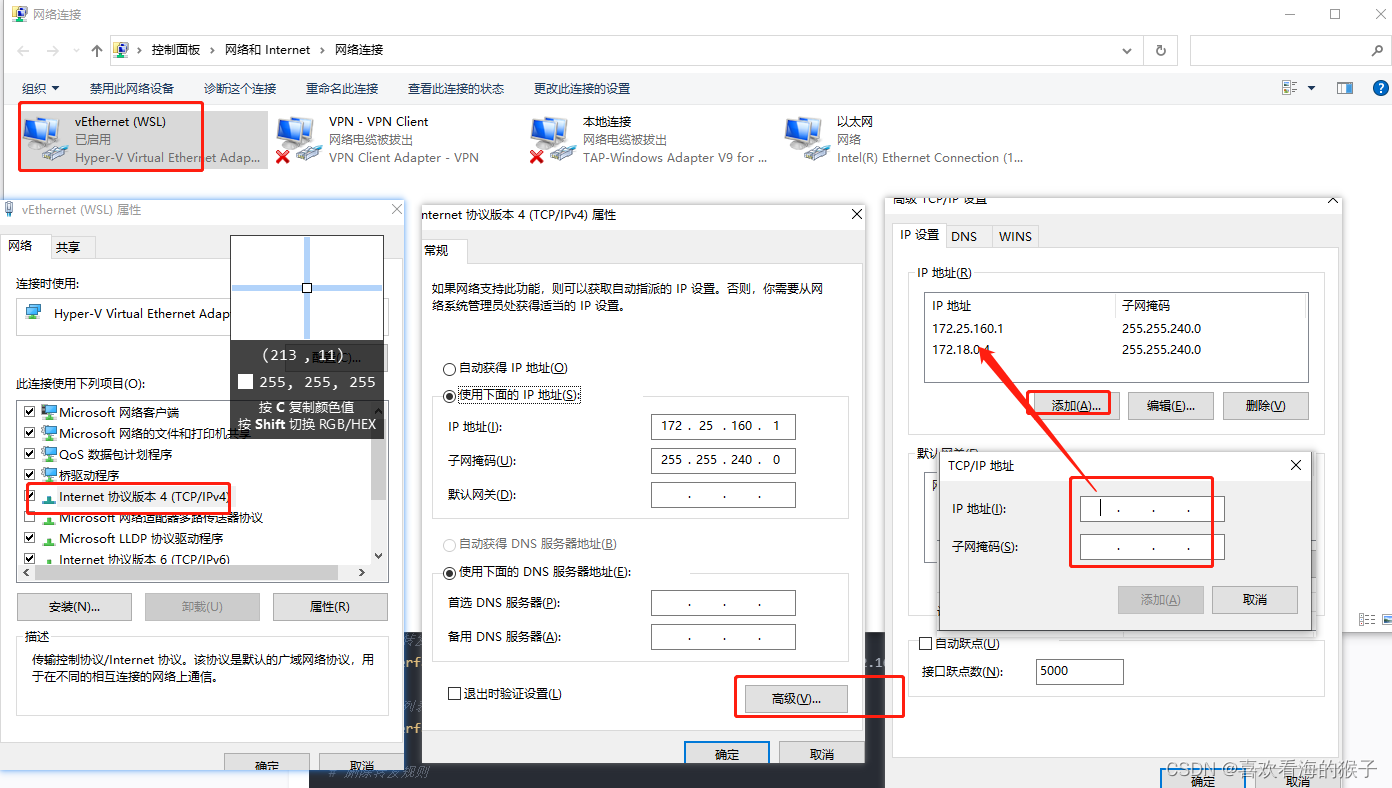
Task: Go forward with the Explorer forward arrow
Action: 53,50
